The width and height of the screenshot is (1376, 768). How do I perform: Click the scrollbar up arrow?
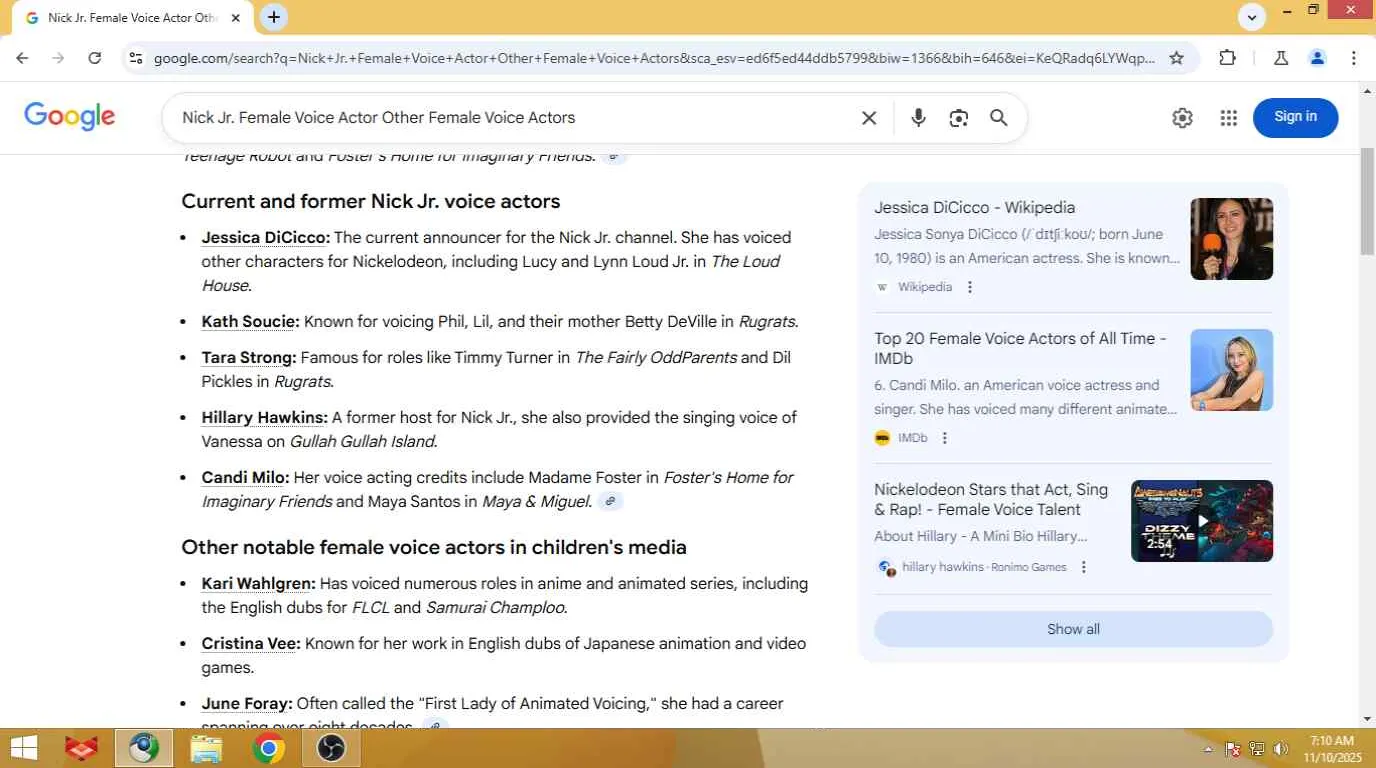[x=1367, y=91]
